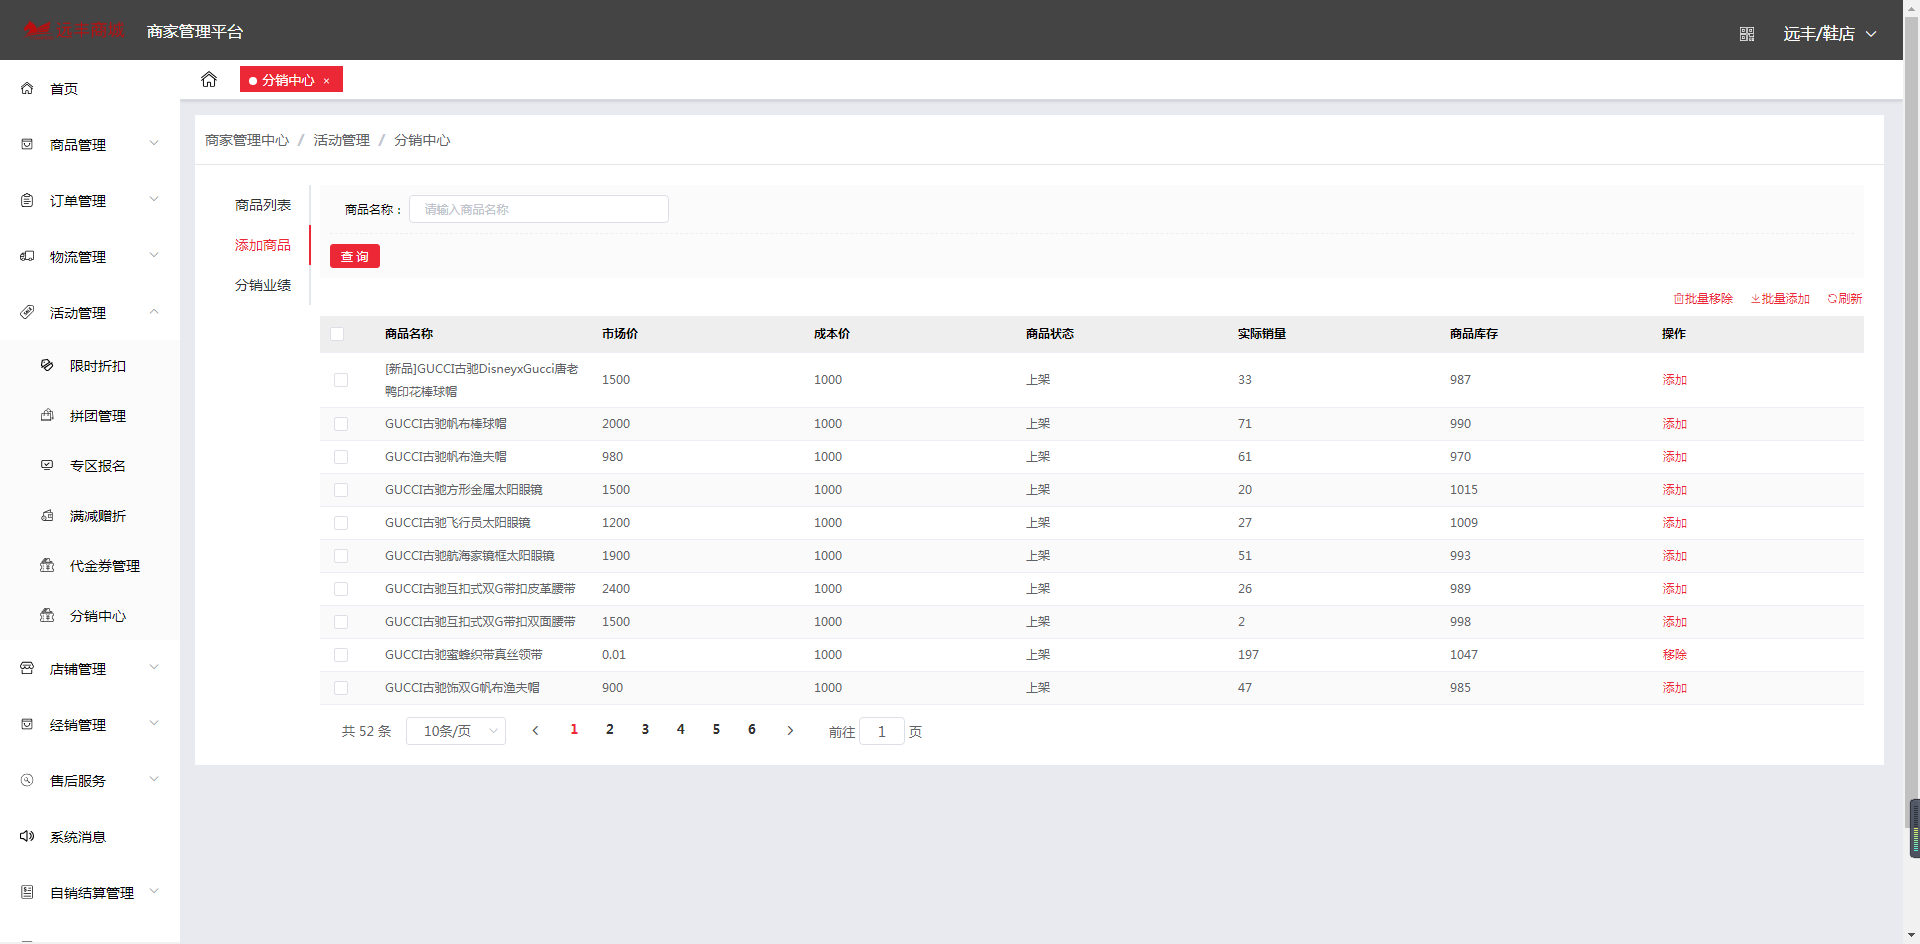This screenshot has width=1920, height=944.
Task: Click the 拼团管理 icon
Action: tap(47, 415)
